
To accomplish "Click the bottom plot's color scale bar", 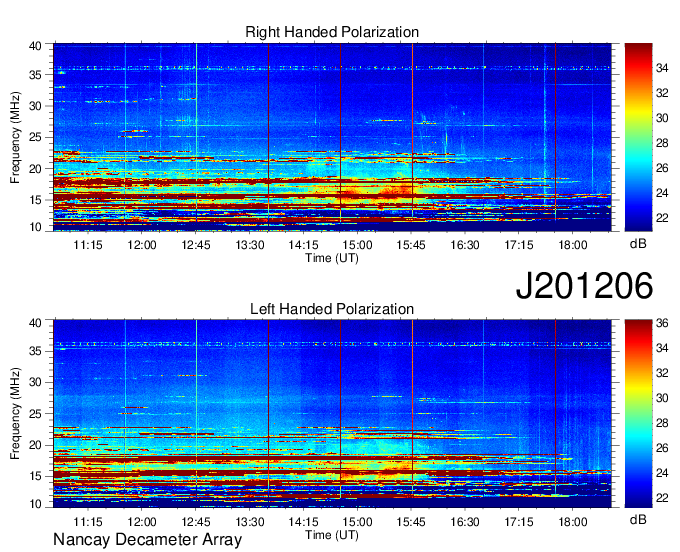I will (638, 414).
